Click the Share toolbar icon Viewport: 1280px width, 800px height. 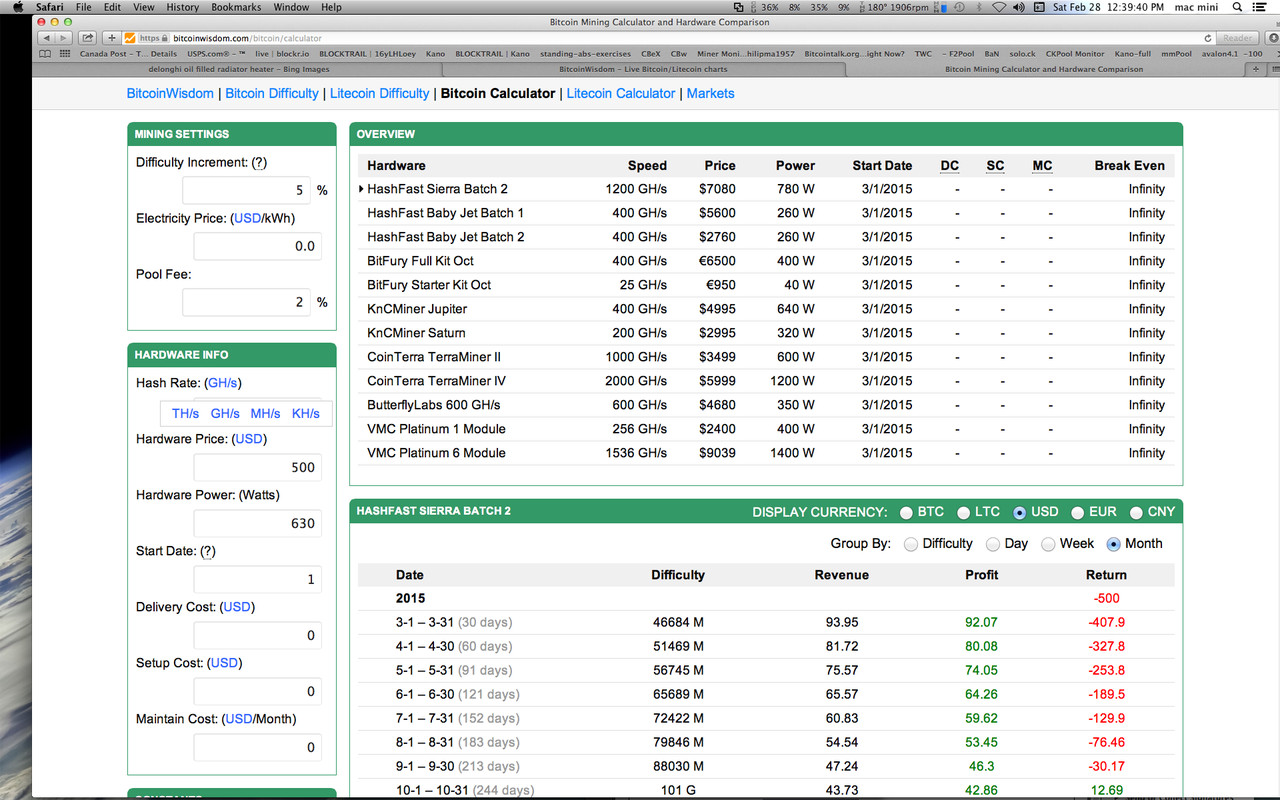click(x=87, y=38)
